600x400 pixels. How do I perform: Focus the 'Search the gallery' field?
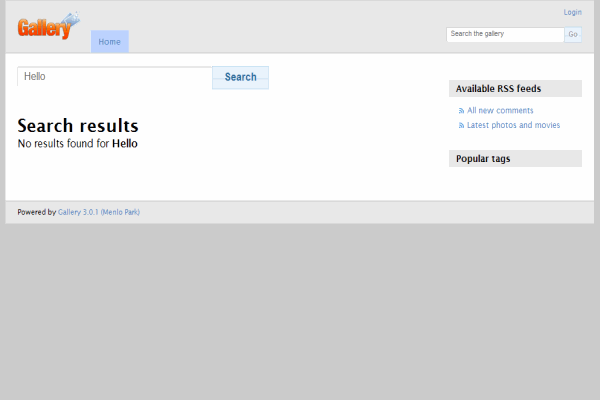click(x=505, y=34)
